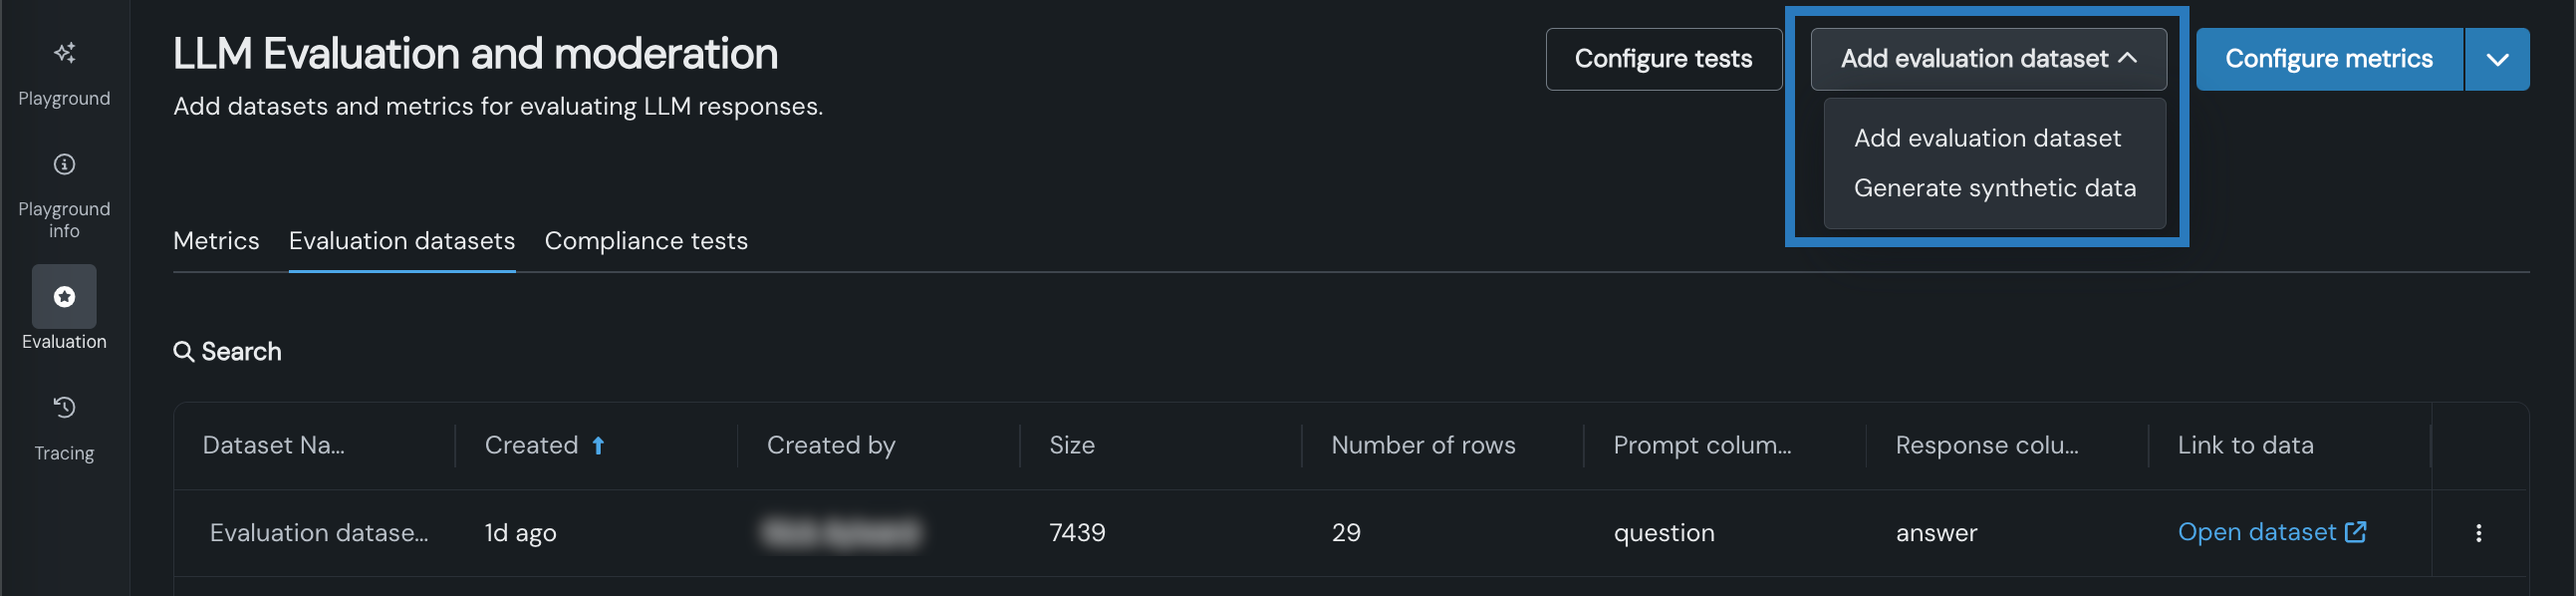Open the Playground info icon
The height and width of the screenshot is (596, 2576).
[64, 164]
